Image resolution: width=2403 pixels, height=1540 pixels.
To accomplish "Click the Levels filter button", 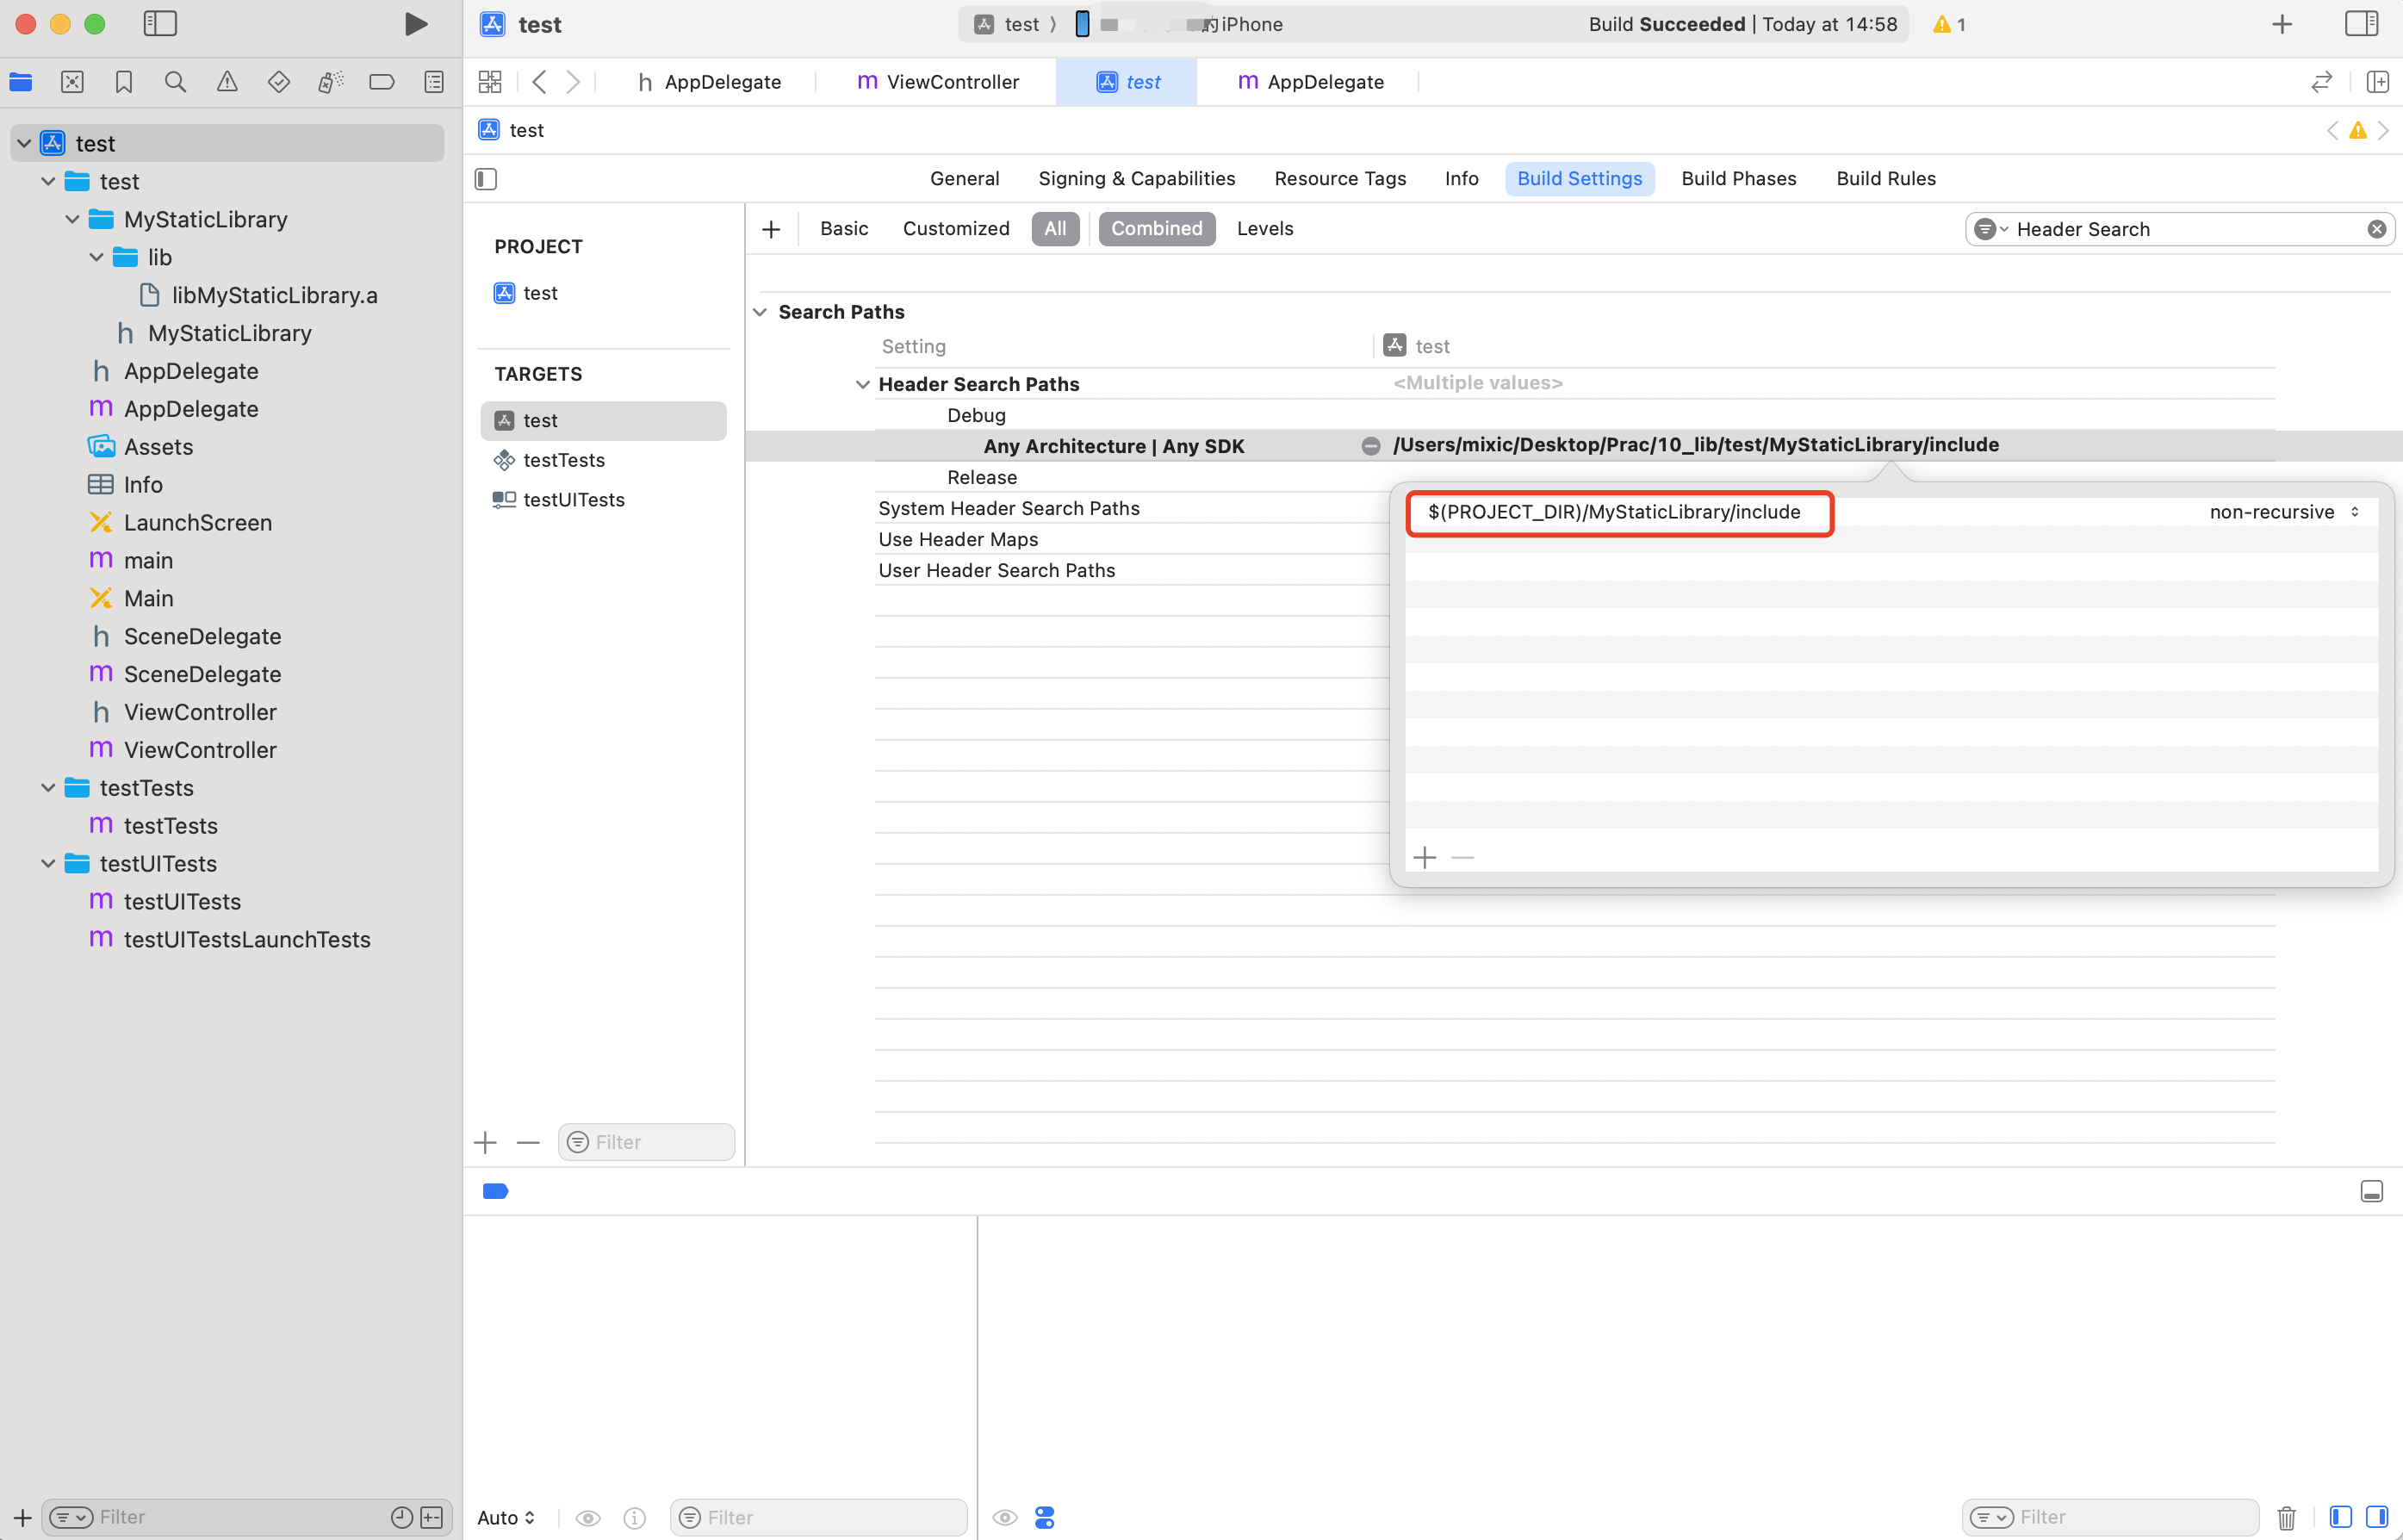I will click(x=1264, y=229).
